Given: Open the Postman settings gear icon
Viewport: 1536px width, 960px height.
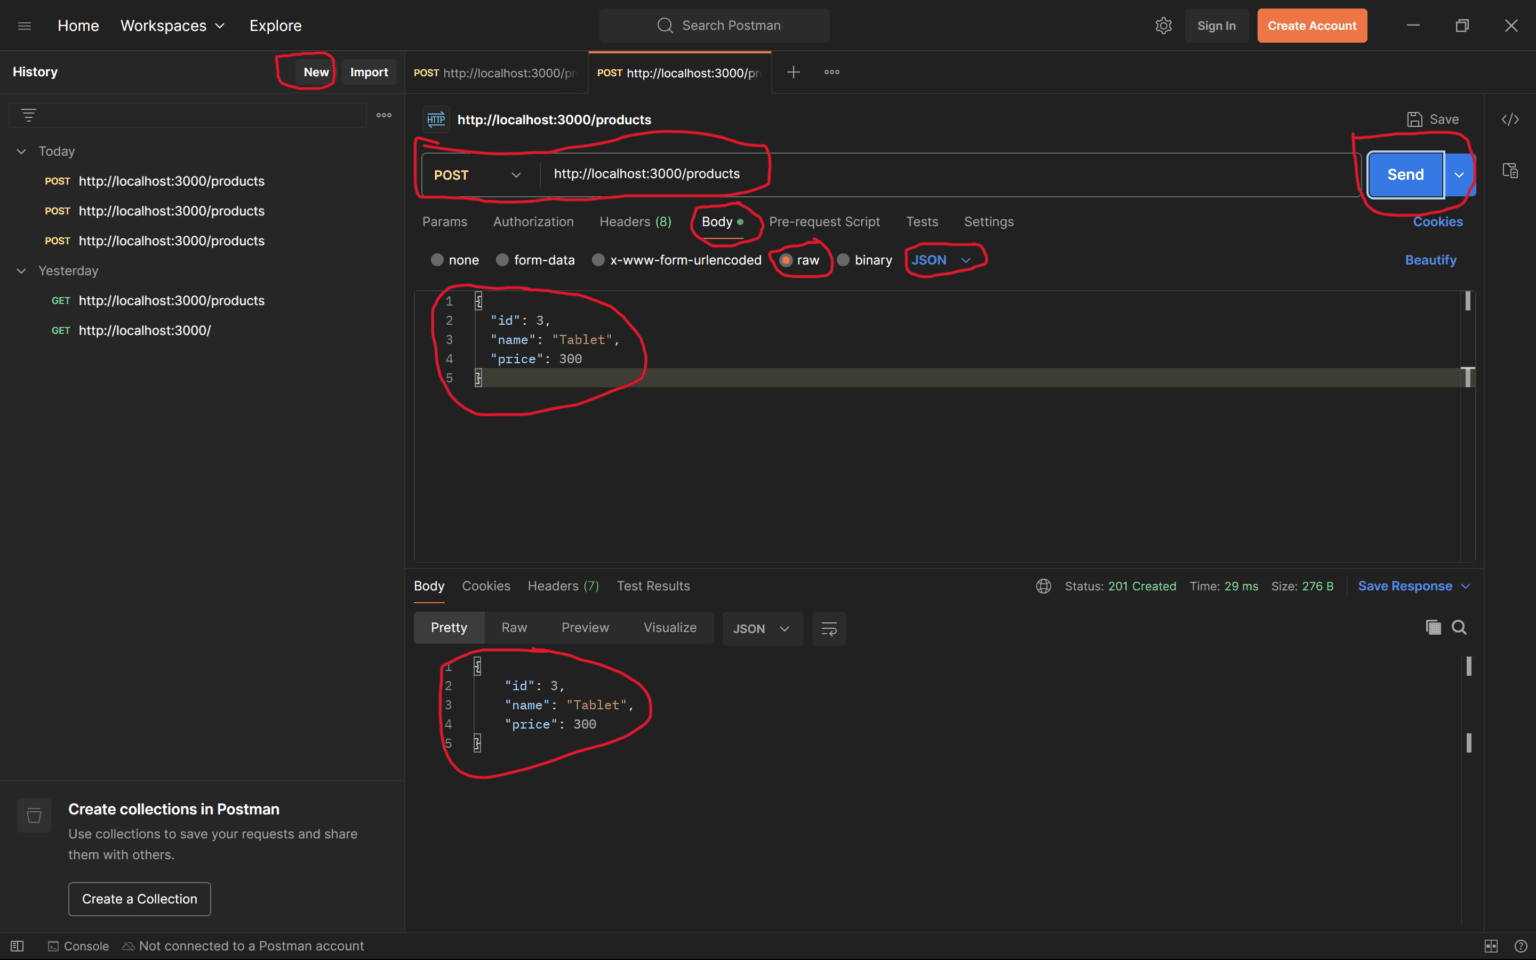Looking at the screenshot, I should 1163,26.
